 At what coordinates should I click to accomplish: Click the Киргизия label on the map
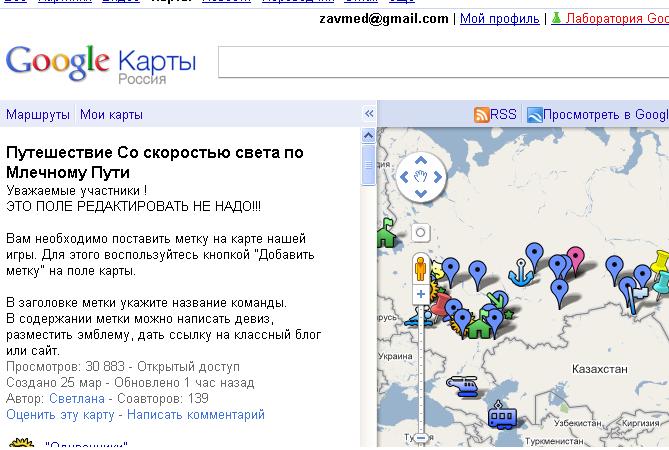point(641,423)
